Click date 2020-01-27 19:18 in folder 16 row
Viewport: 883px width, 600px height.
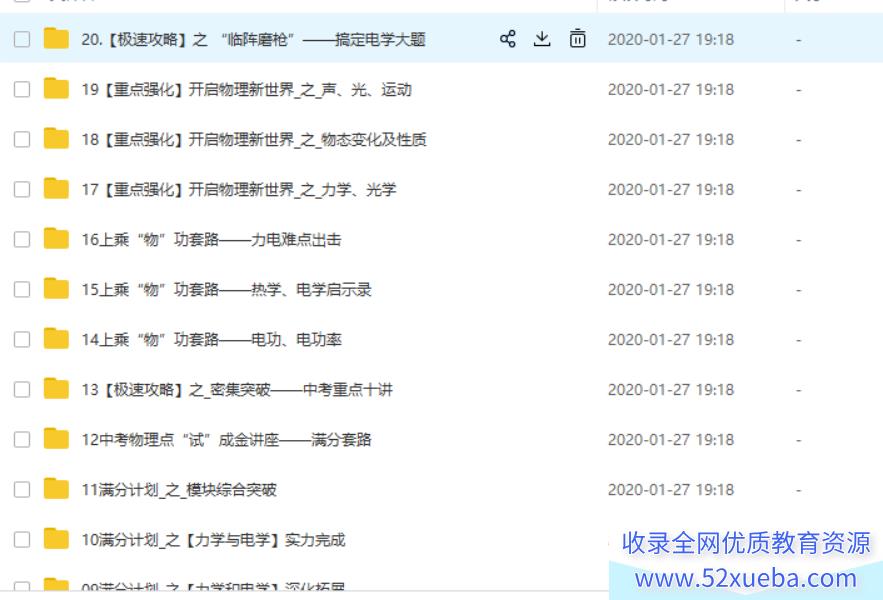[x=671, y=239]
